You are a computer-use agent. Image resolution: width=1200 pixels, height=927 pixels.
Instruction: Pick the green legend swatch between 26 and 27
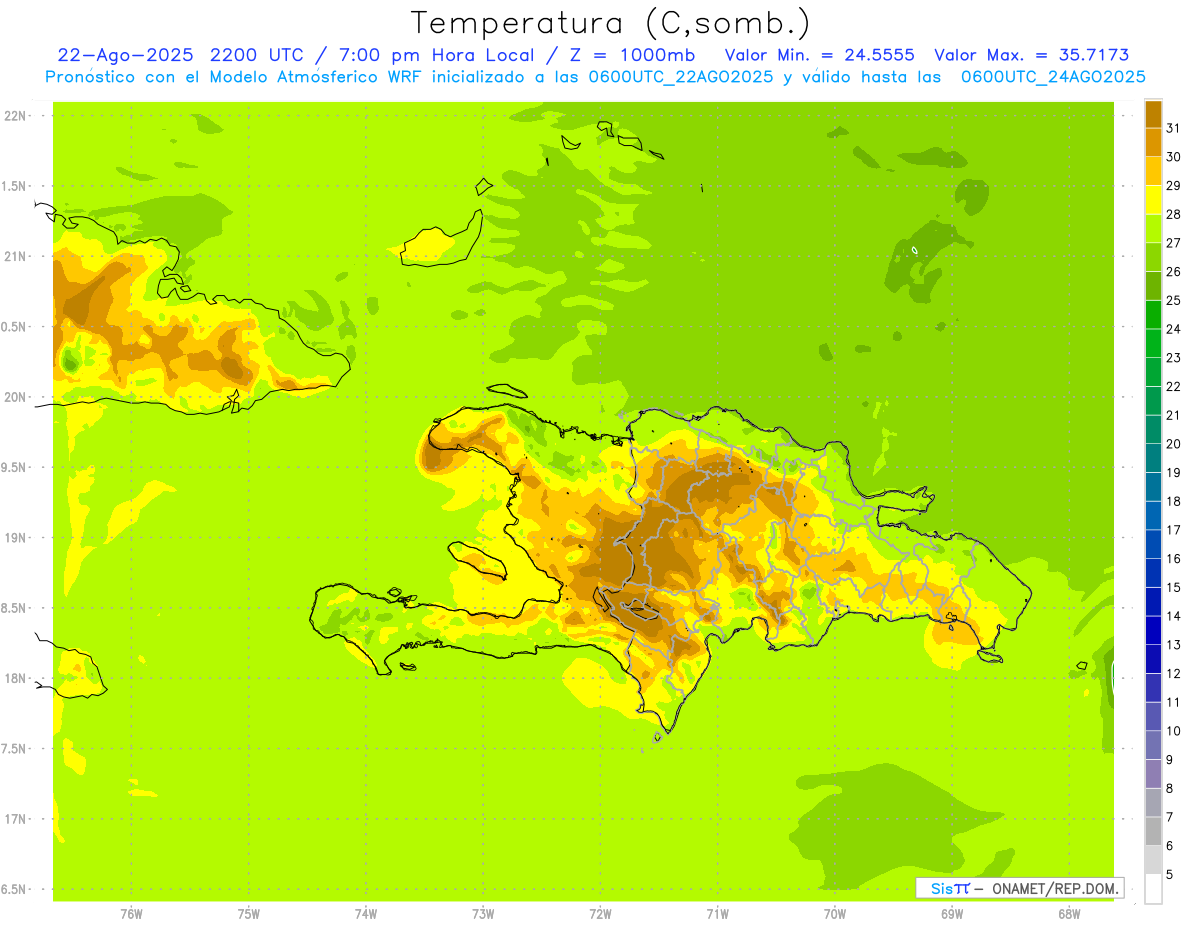coord(1153,257)
